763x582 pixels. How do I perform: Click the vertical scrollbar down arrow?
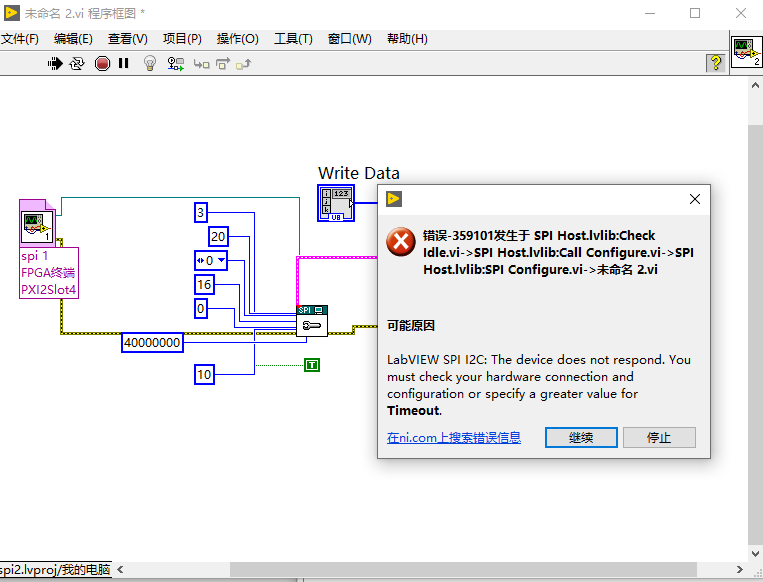(x=755, y=553)
